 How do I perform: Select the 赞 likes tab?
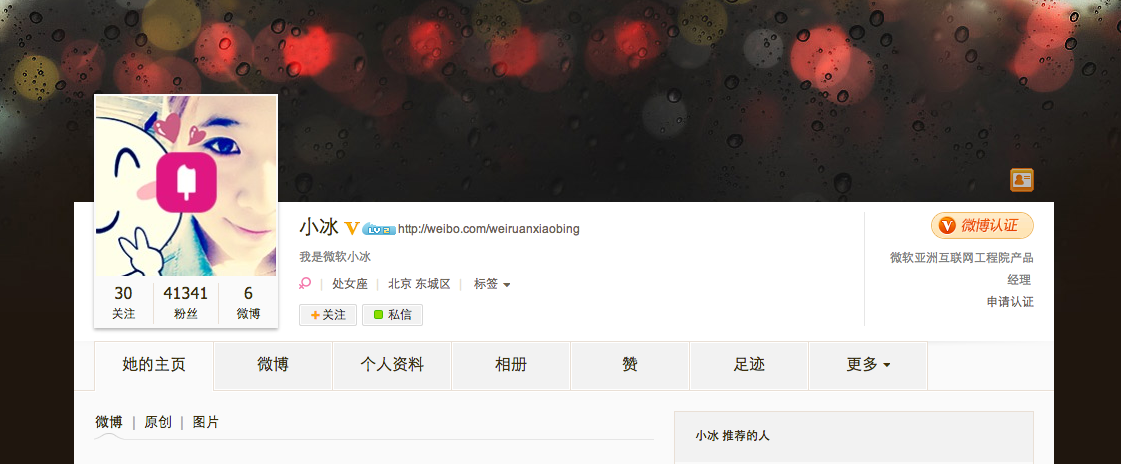630,365
